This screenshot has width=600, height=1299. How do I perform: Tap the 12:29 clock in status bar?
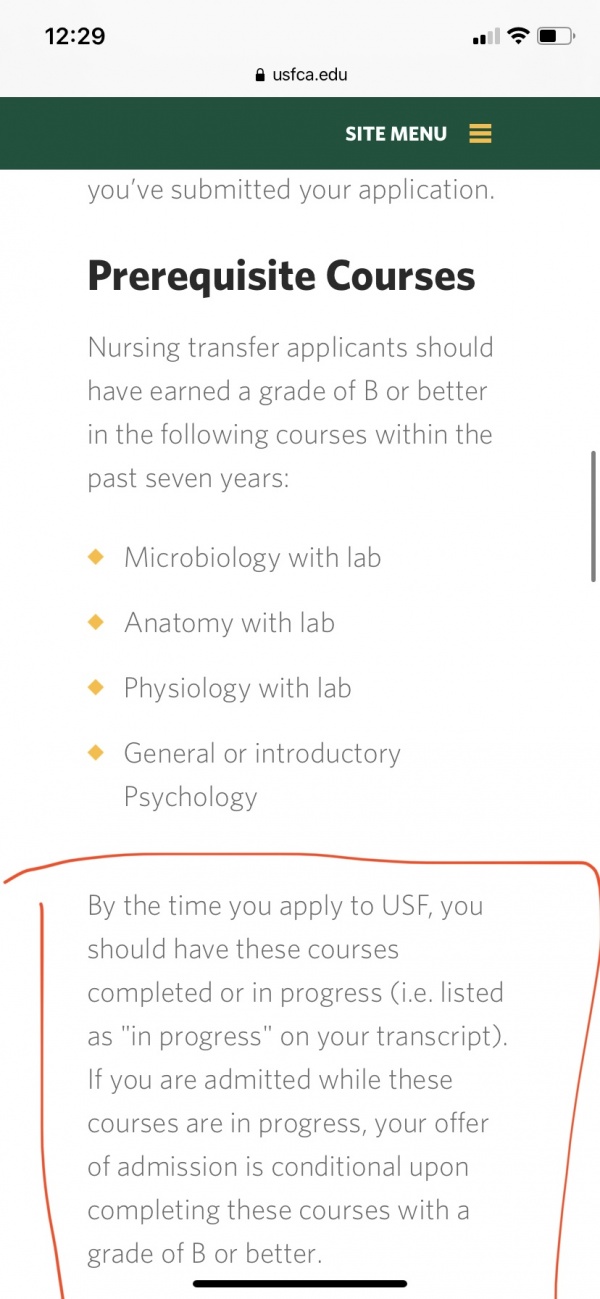75,36
